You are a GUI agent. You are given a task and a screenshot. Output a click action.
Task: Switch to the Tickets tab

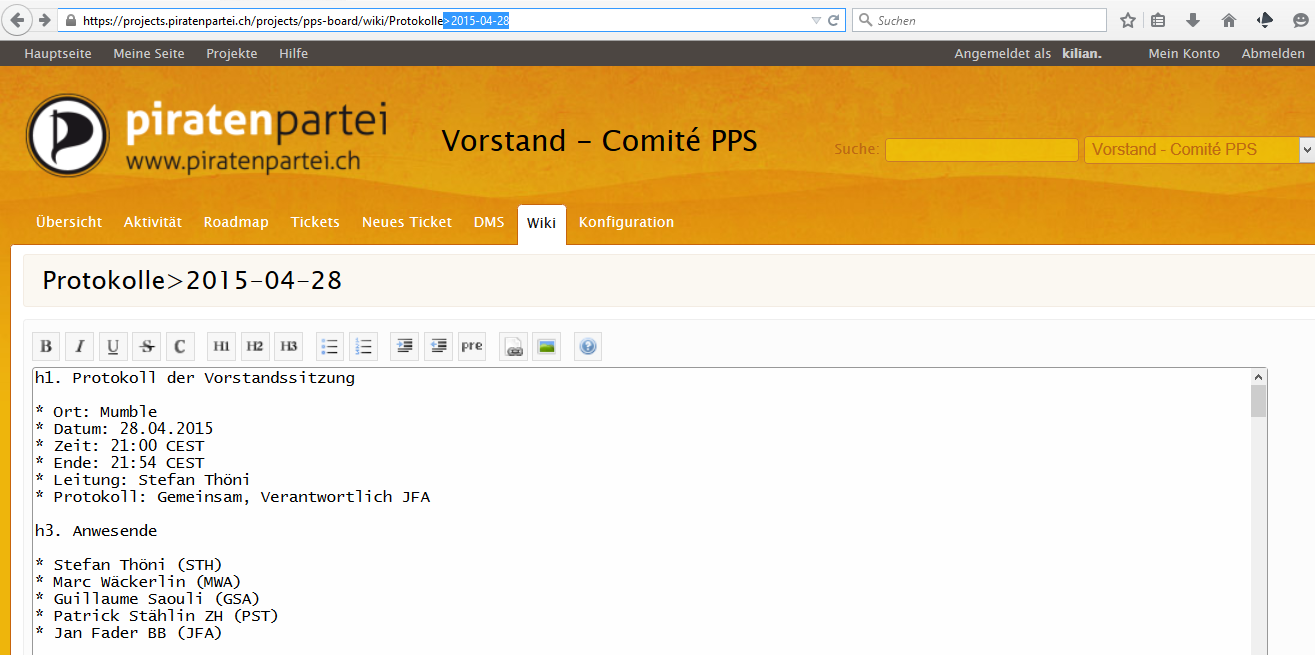coord(315,222)
